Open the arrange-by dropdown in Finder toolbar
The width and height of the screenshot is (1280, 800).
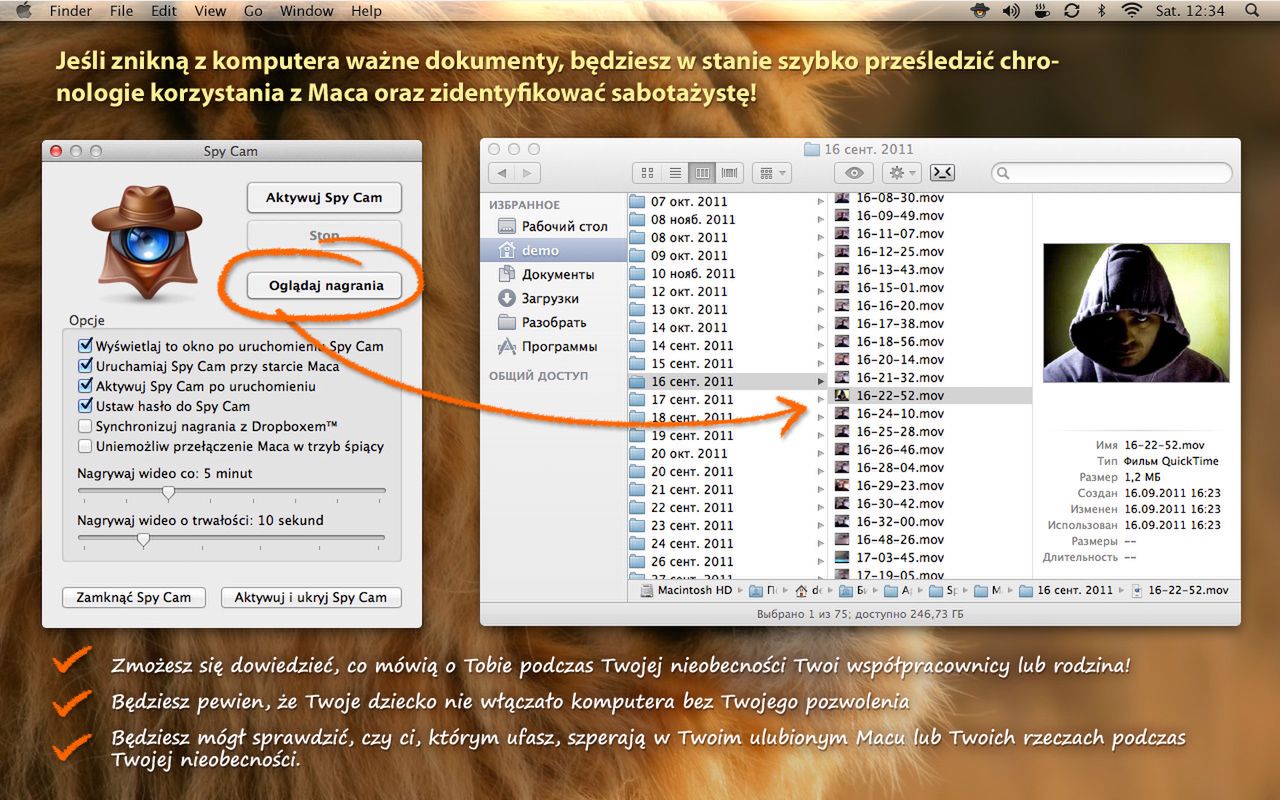click(771, 173)
